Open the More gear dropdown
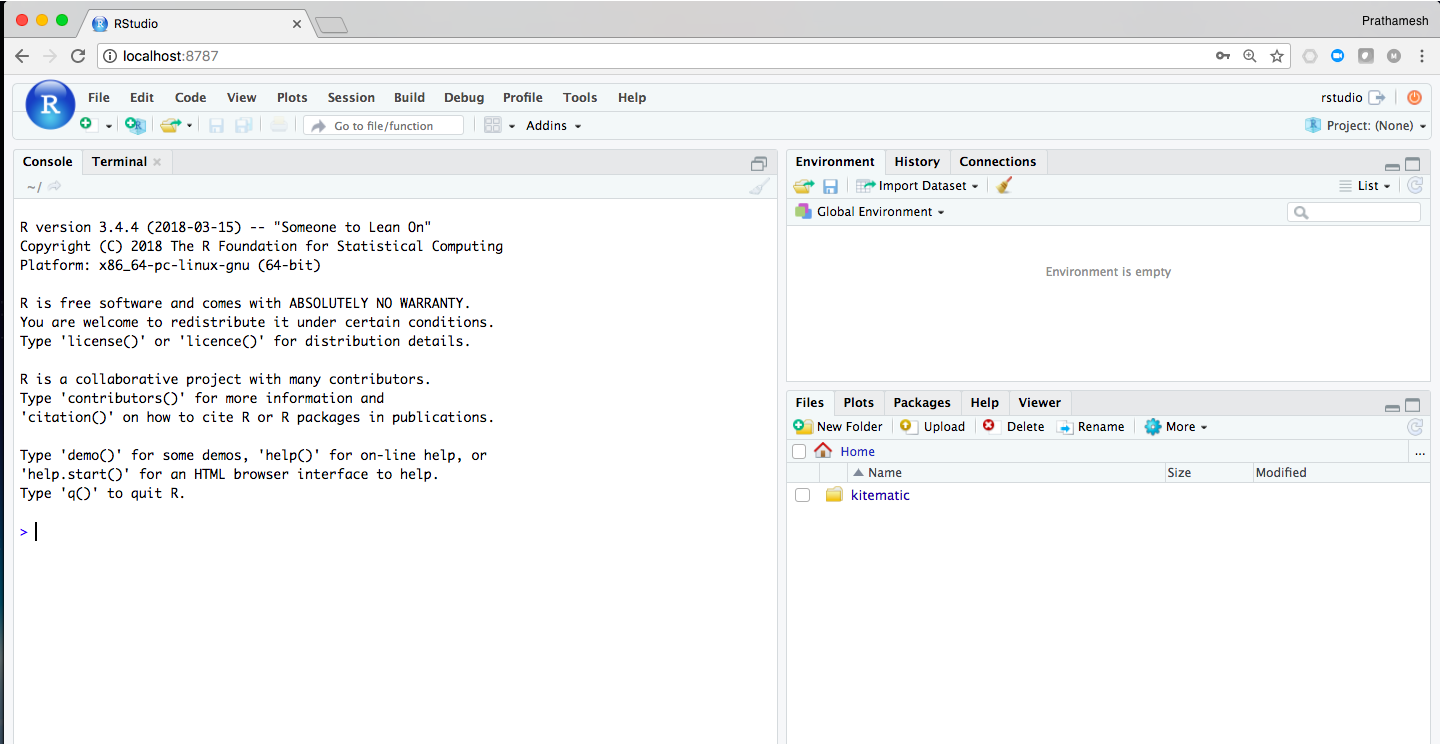 (1176, 427)
